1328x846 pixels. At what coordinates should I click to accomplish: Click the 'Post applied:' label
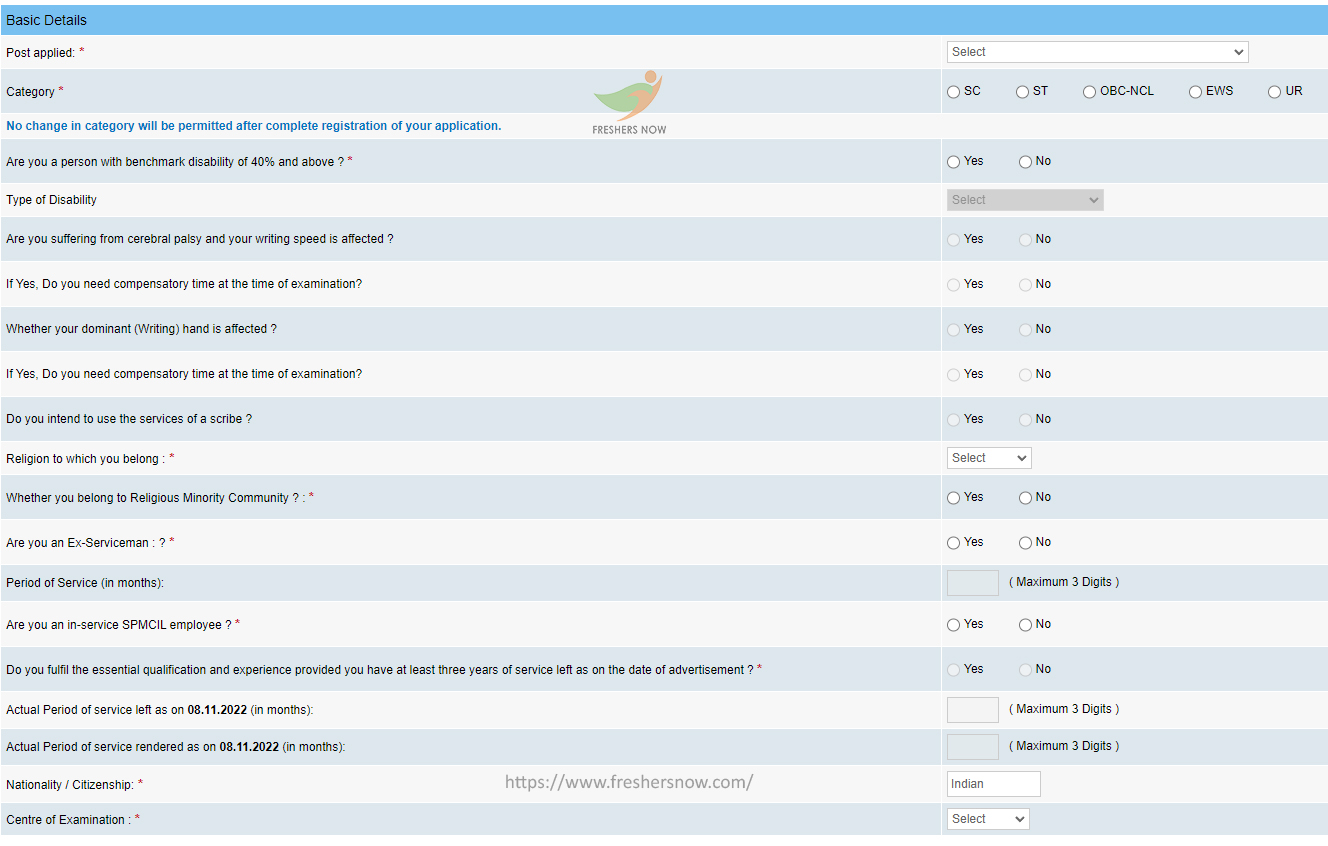[x=41, y=52]
